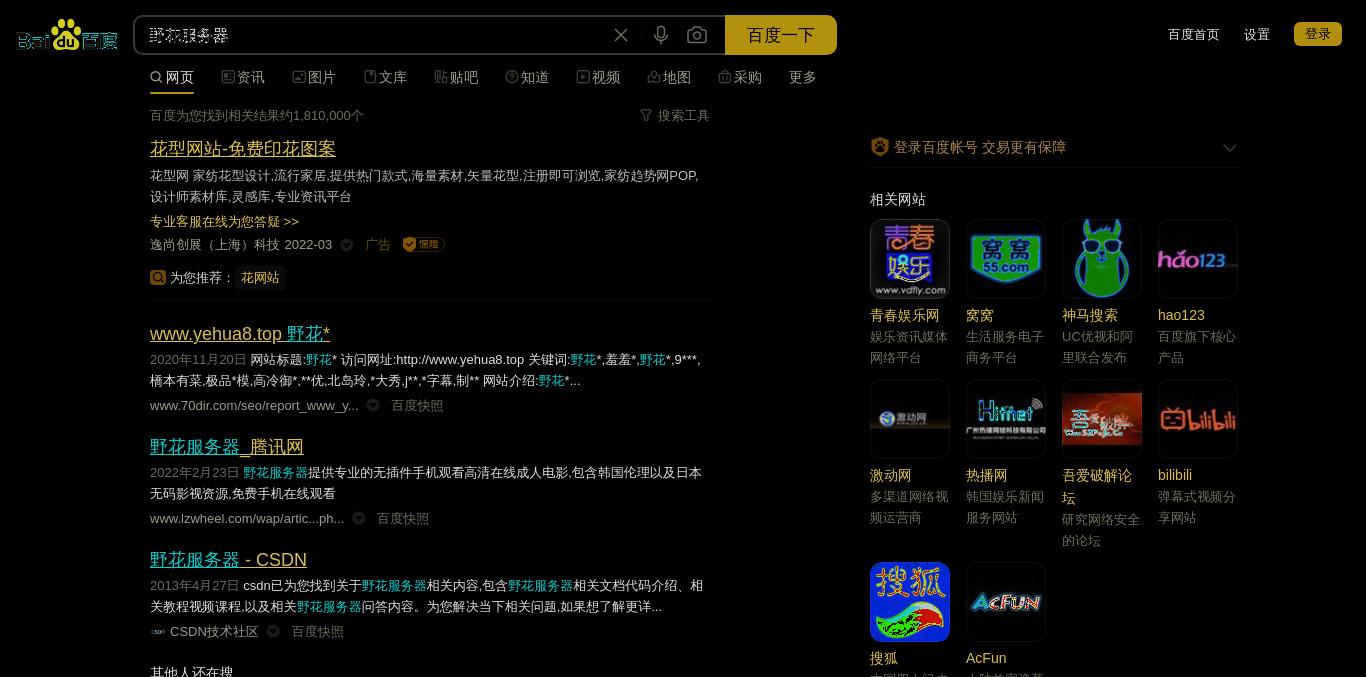Open 百度首页 link
The image size is (1366, 677).
click(x=1194, y=34)
